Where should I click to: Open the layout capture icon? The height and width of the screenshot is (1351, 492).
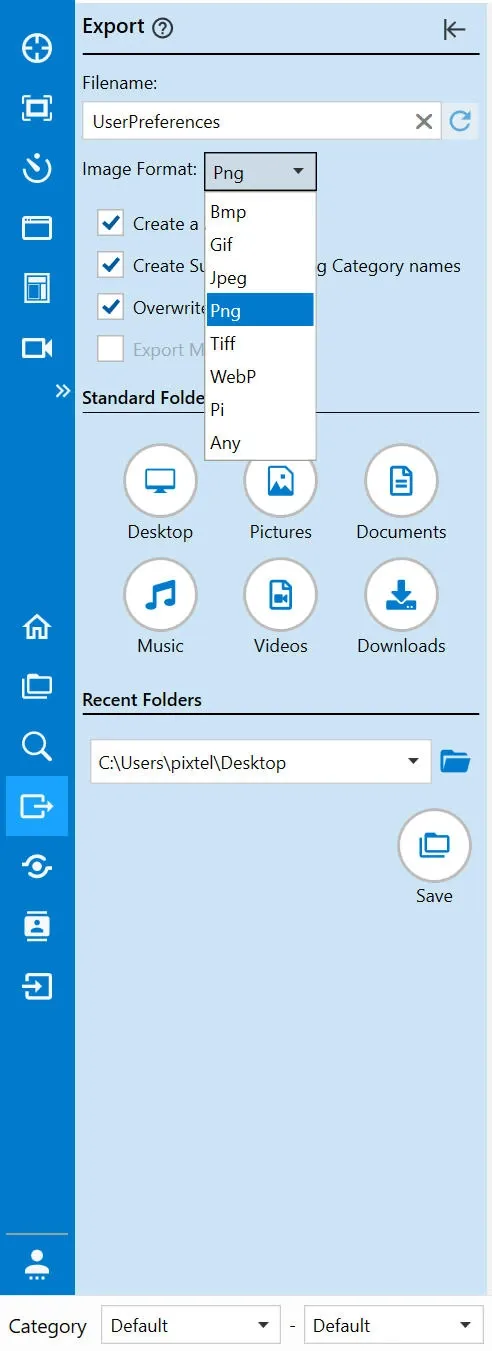point(37,288)
